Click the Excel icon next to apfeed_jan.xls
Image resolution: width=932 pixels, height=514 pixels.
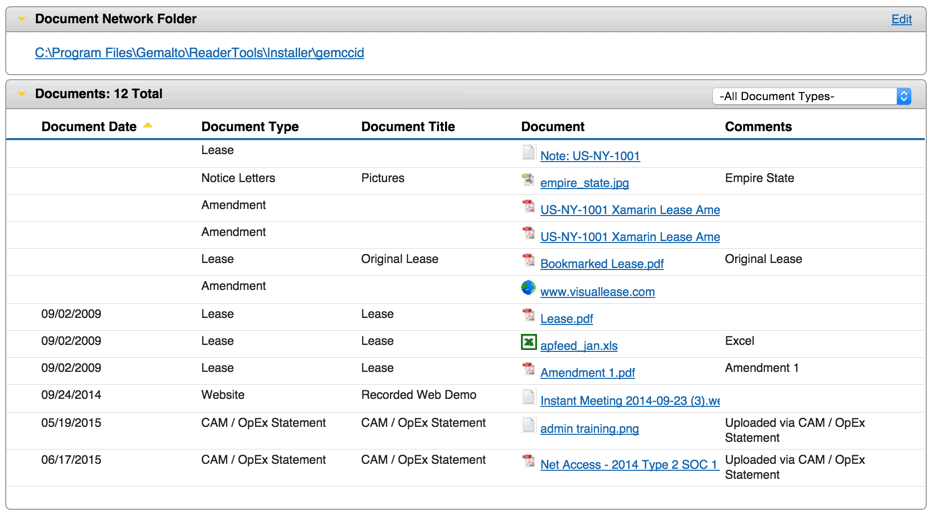pos(528,342)
